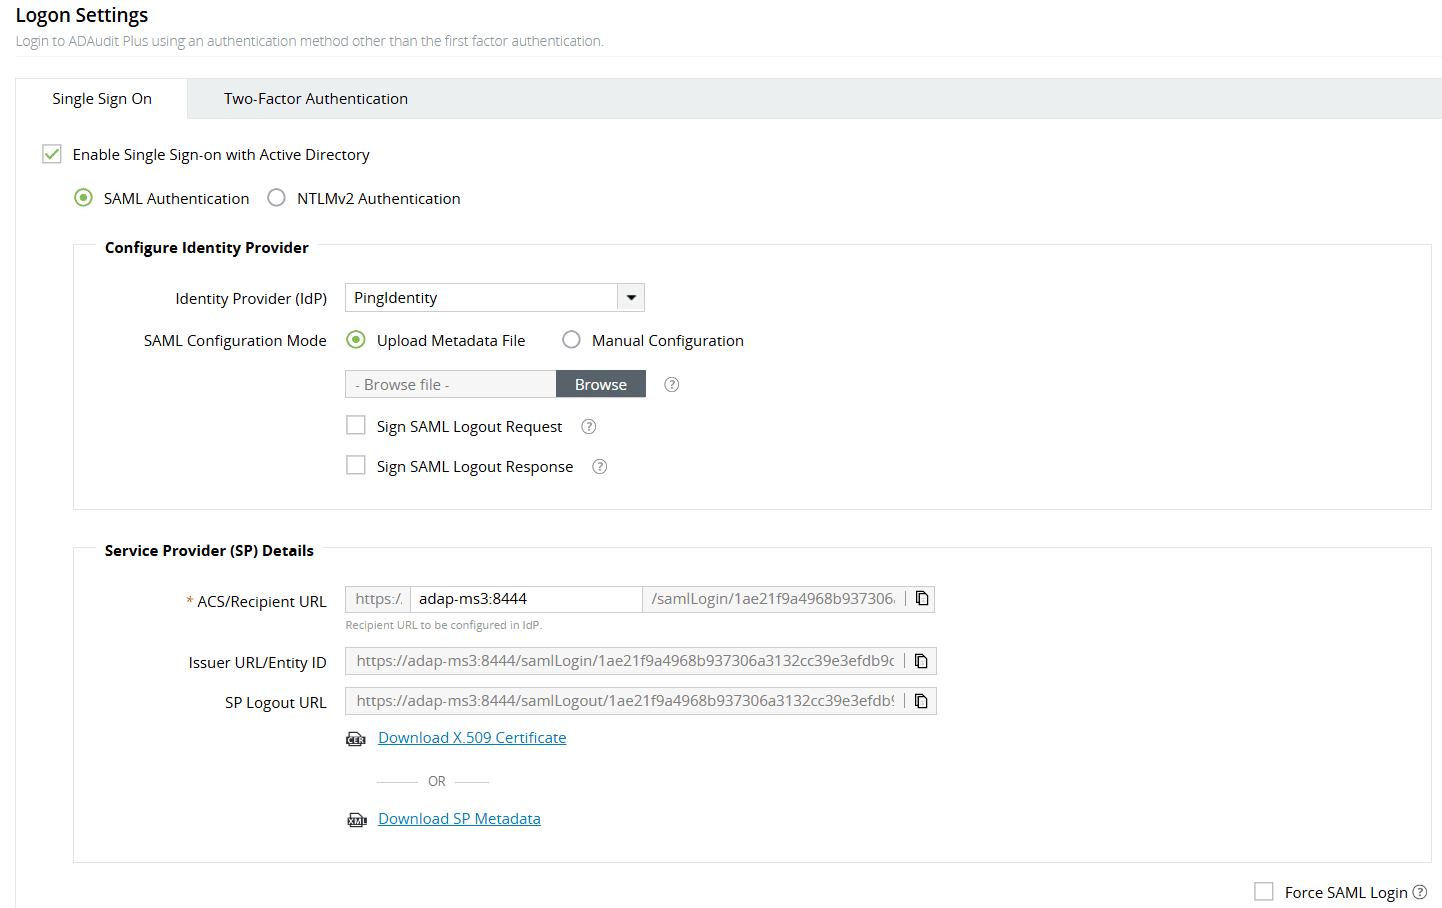The width and height of the screenshot is (1442, 908).
Task: Open the Two-Factor Authentication tab
Action: pos(315,98)
